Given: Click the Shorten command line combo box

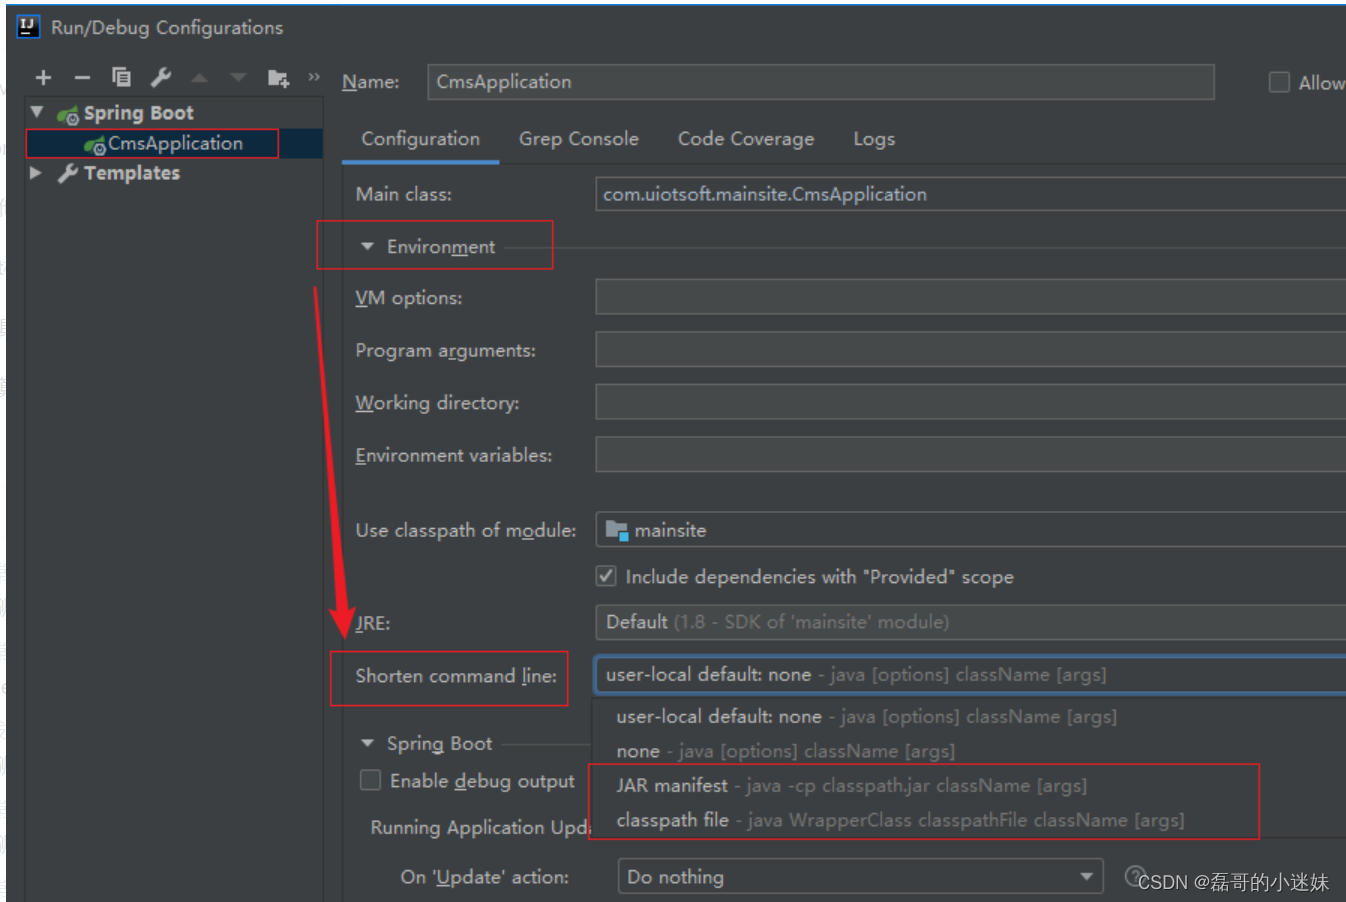Looking at the screenshot, I should pyautogui.click(x=970, y=675).
